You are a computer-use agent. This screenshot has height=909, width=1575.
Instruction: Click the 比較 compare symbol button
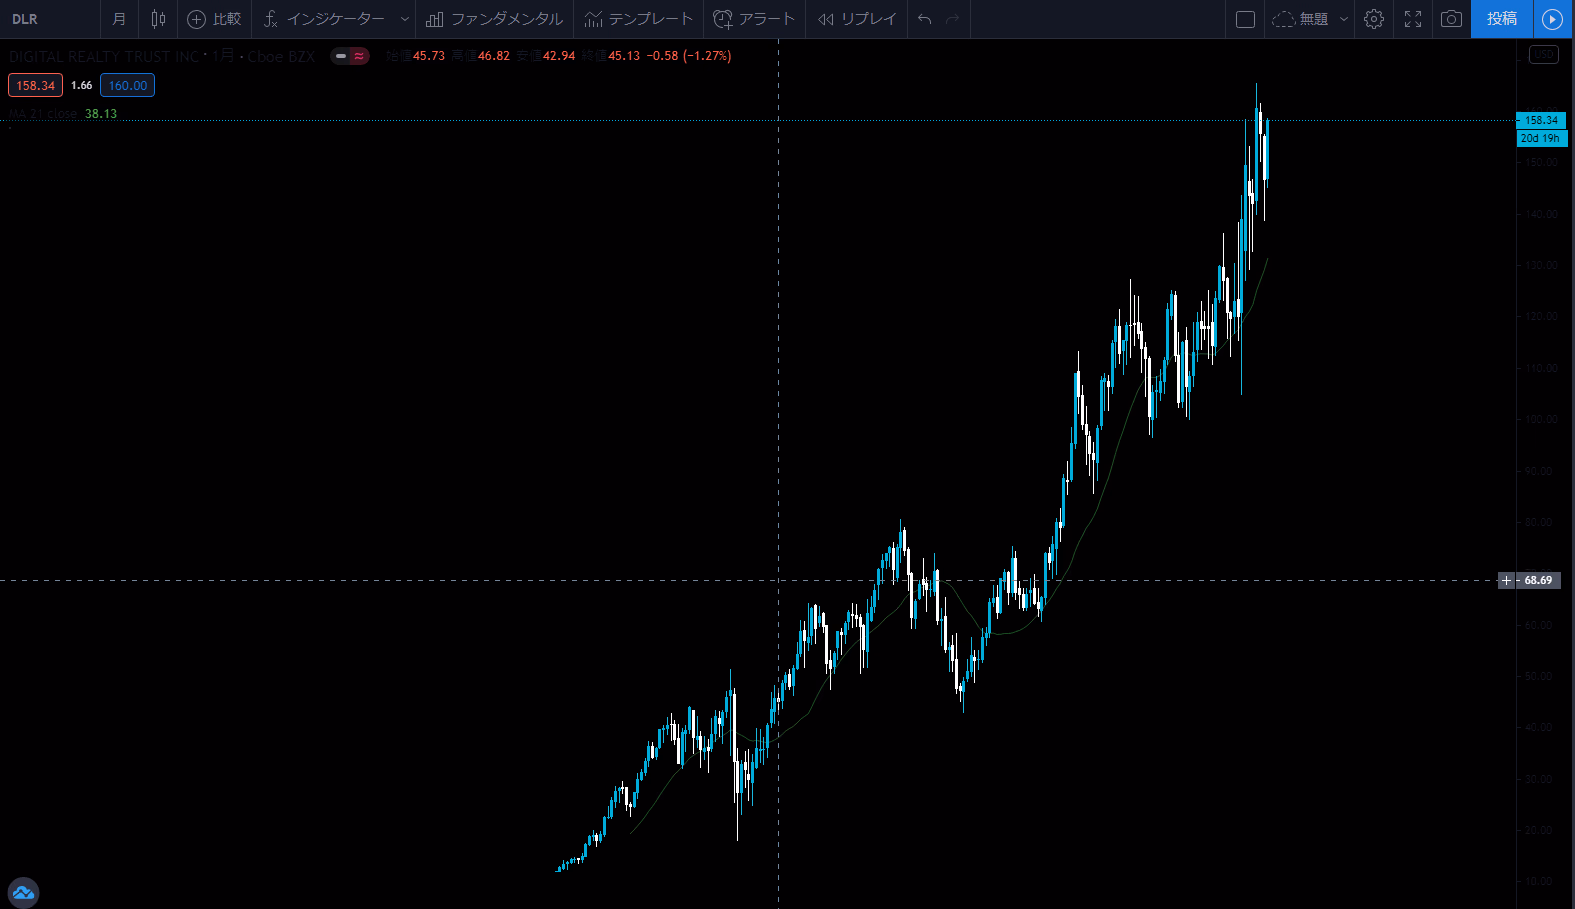pyautogui.click(x=214, y=19)
